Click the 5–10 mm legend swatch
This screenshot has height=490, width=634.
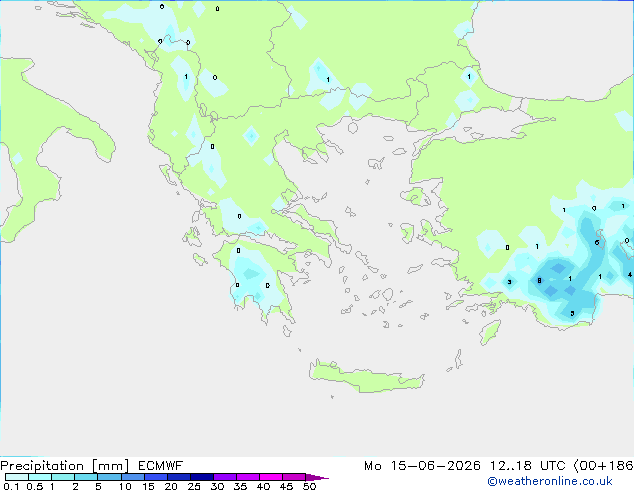point(109,477)
